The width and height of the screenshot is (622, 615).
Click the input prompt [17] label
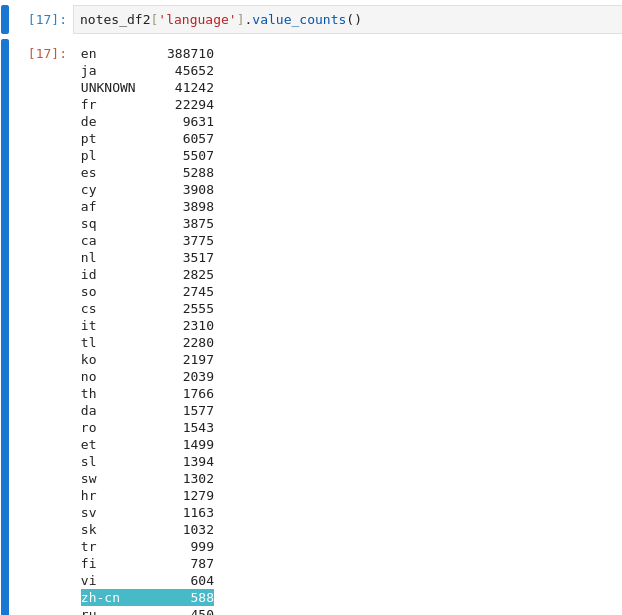[47, 19]
